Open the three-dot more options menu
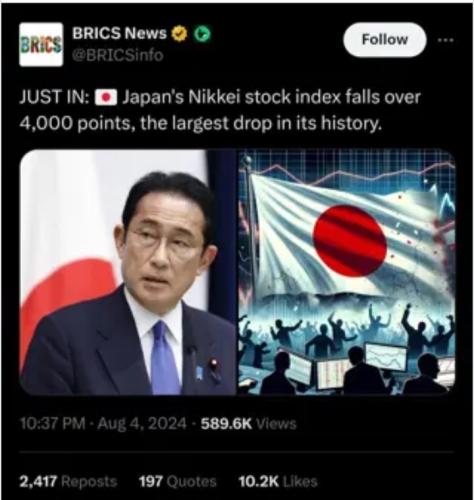Screen dimensions: 474x500 446,40
